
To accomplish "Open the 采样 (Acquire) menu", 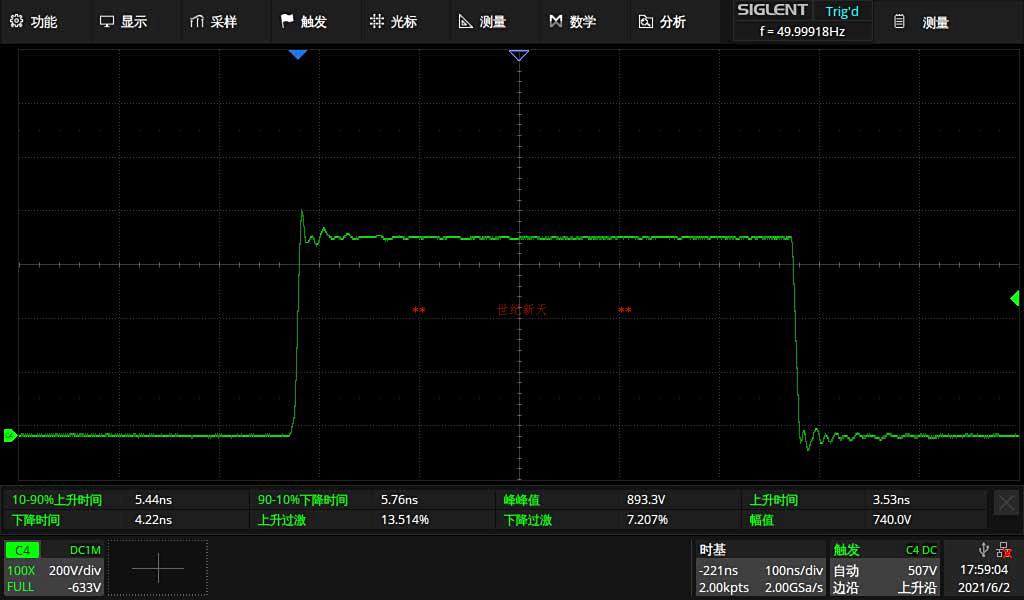I will [213, 22].
